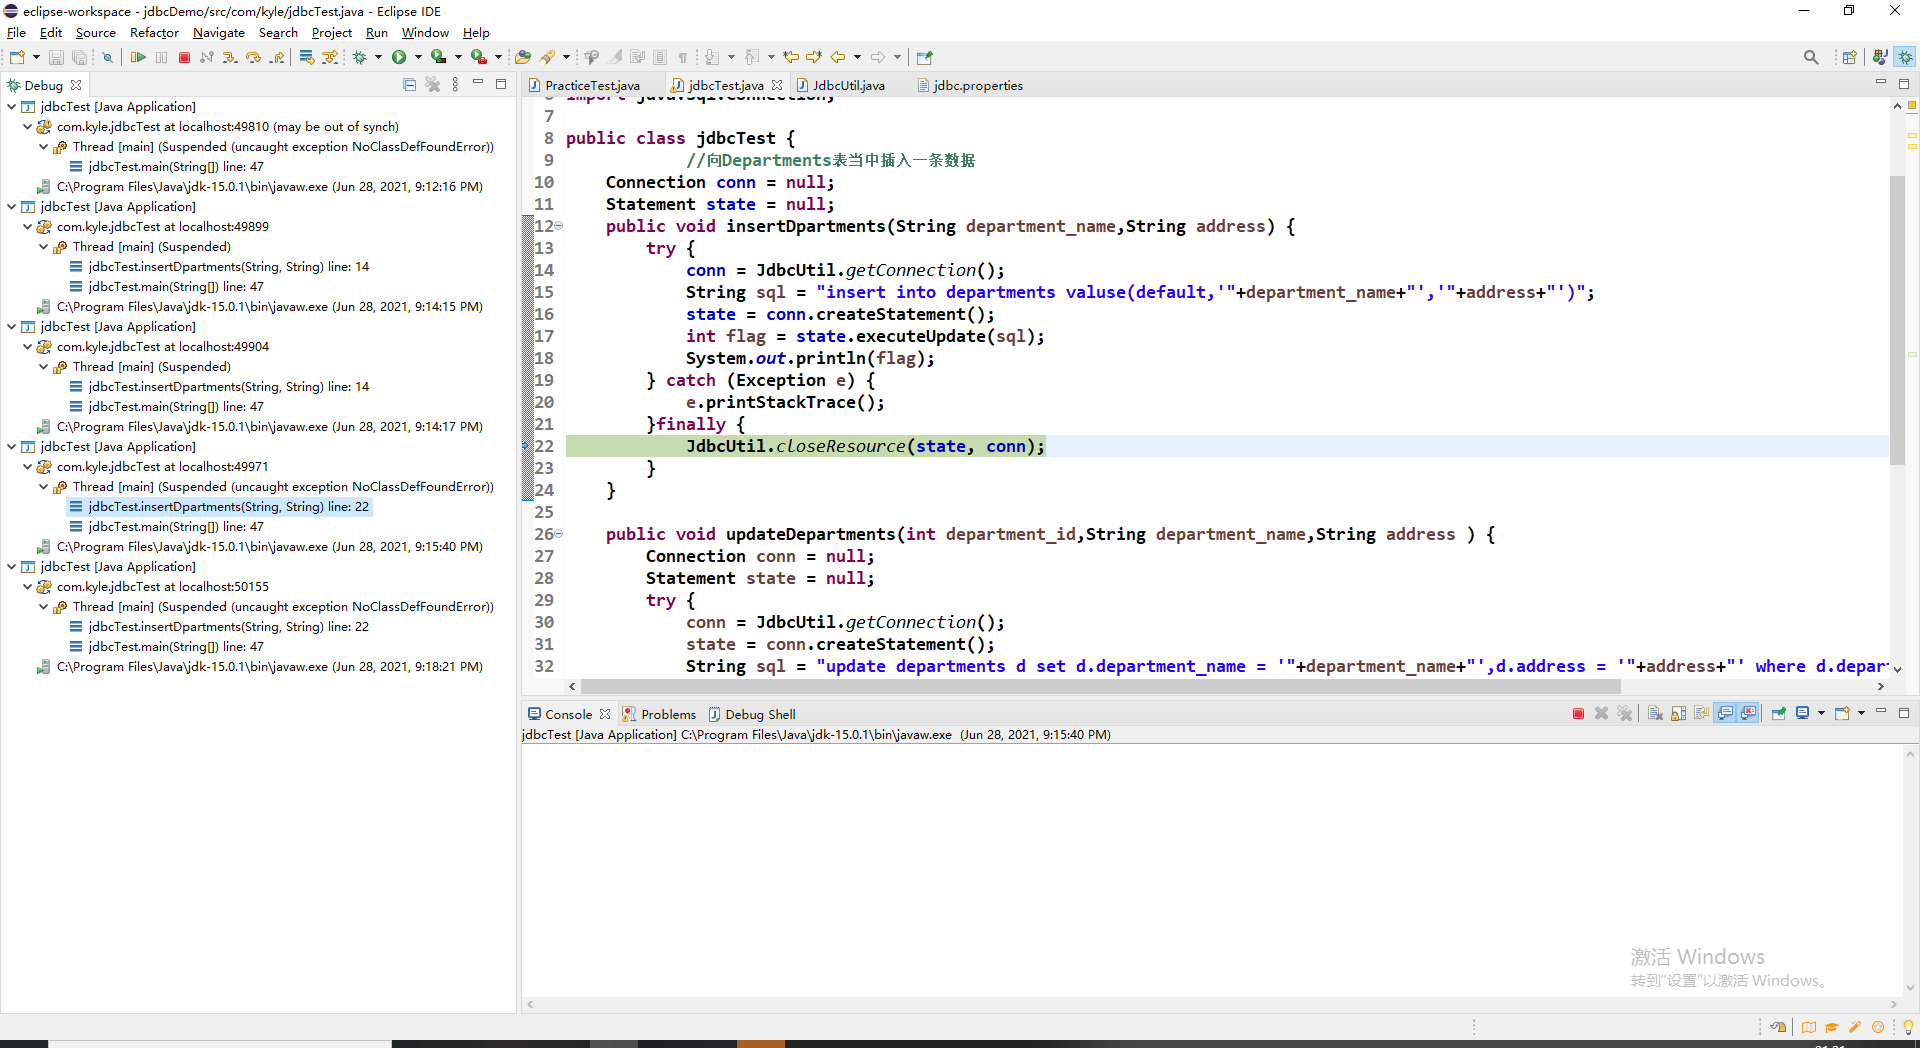1920x1048 pixels.
Task: Open the Problems tab
Action: tap(668, 715)
